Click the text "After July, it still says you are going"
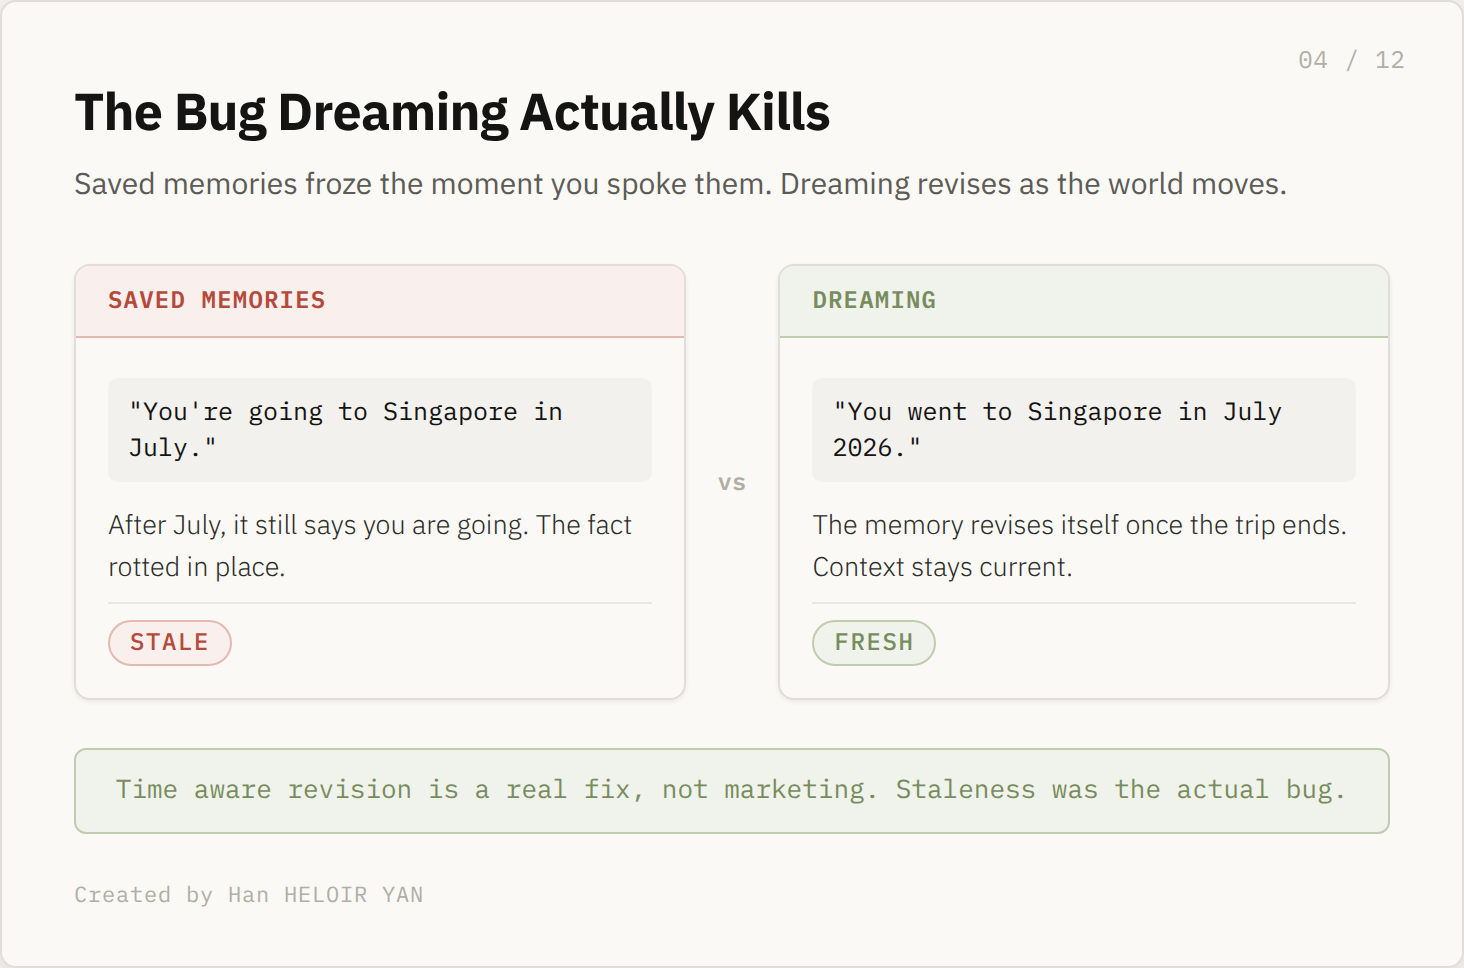The image size is (1464, 968). 318,525
